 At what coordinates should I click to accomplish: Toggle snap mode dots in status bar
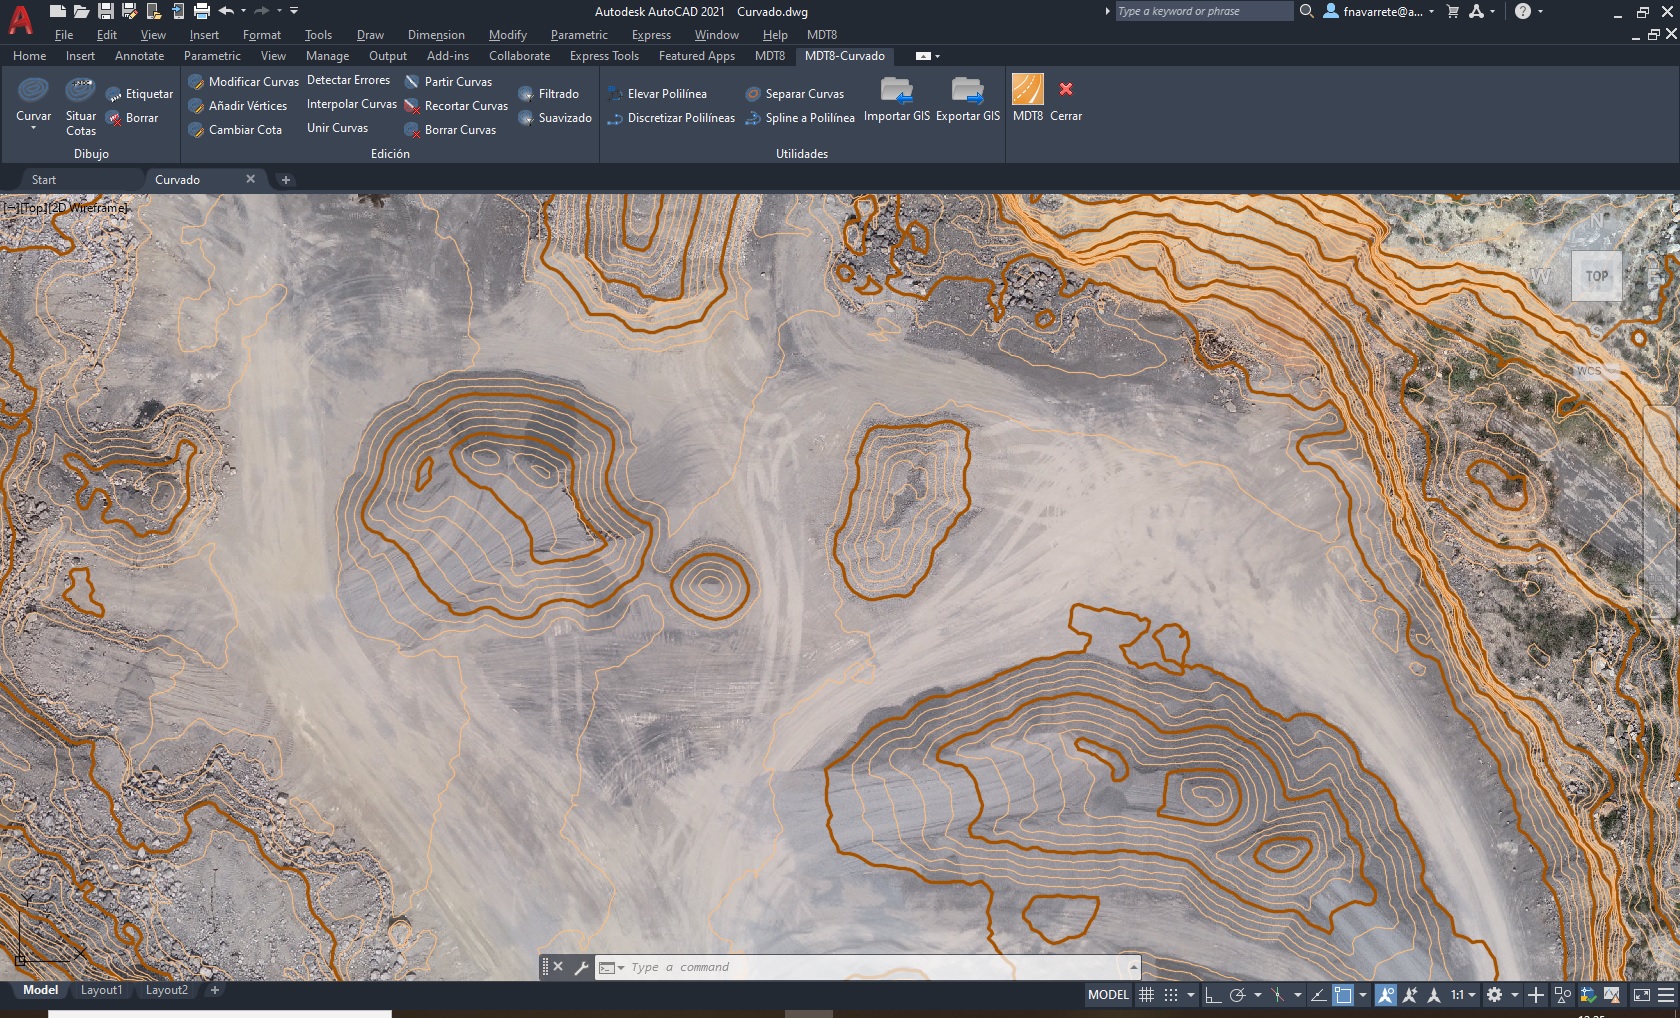(1171, 995)
